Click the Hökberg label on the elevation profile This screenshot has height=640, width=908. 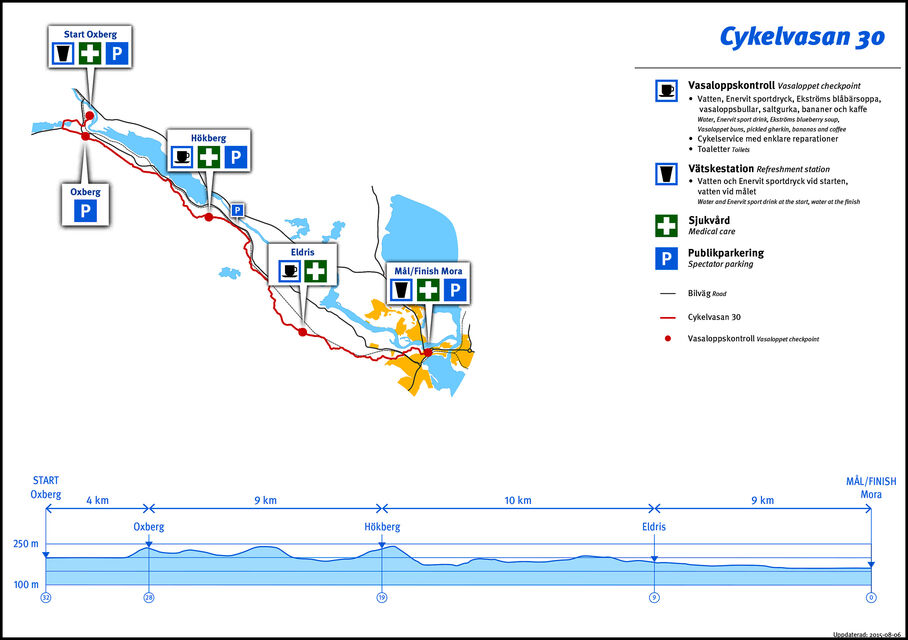tap(381, 526)
